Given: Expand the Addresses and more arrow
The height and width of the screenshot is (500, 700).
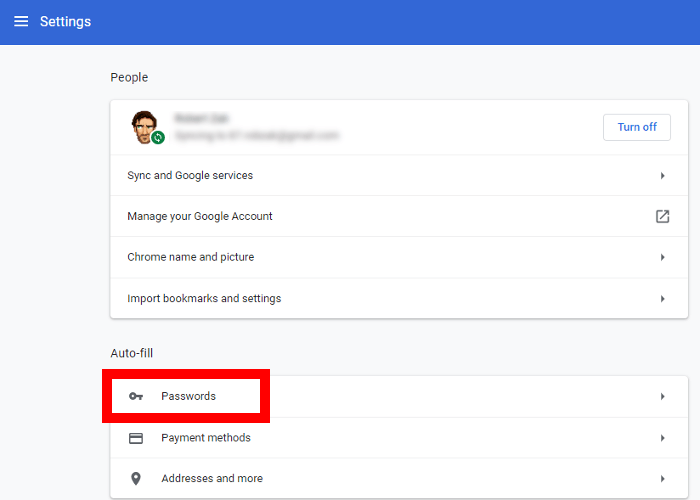Looking at the screenshot, I should (662, 479).
